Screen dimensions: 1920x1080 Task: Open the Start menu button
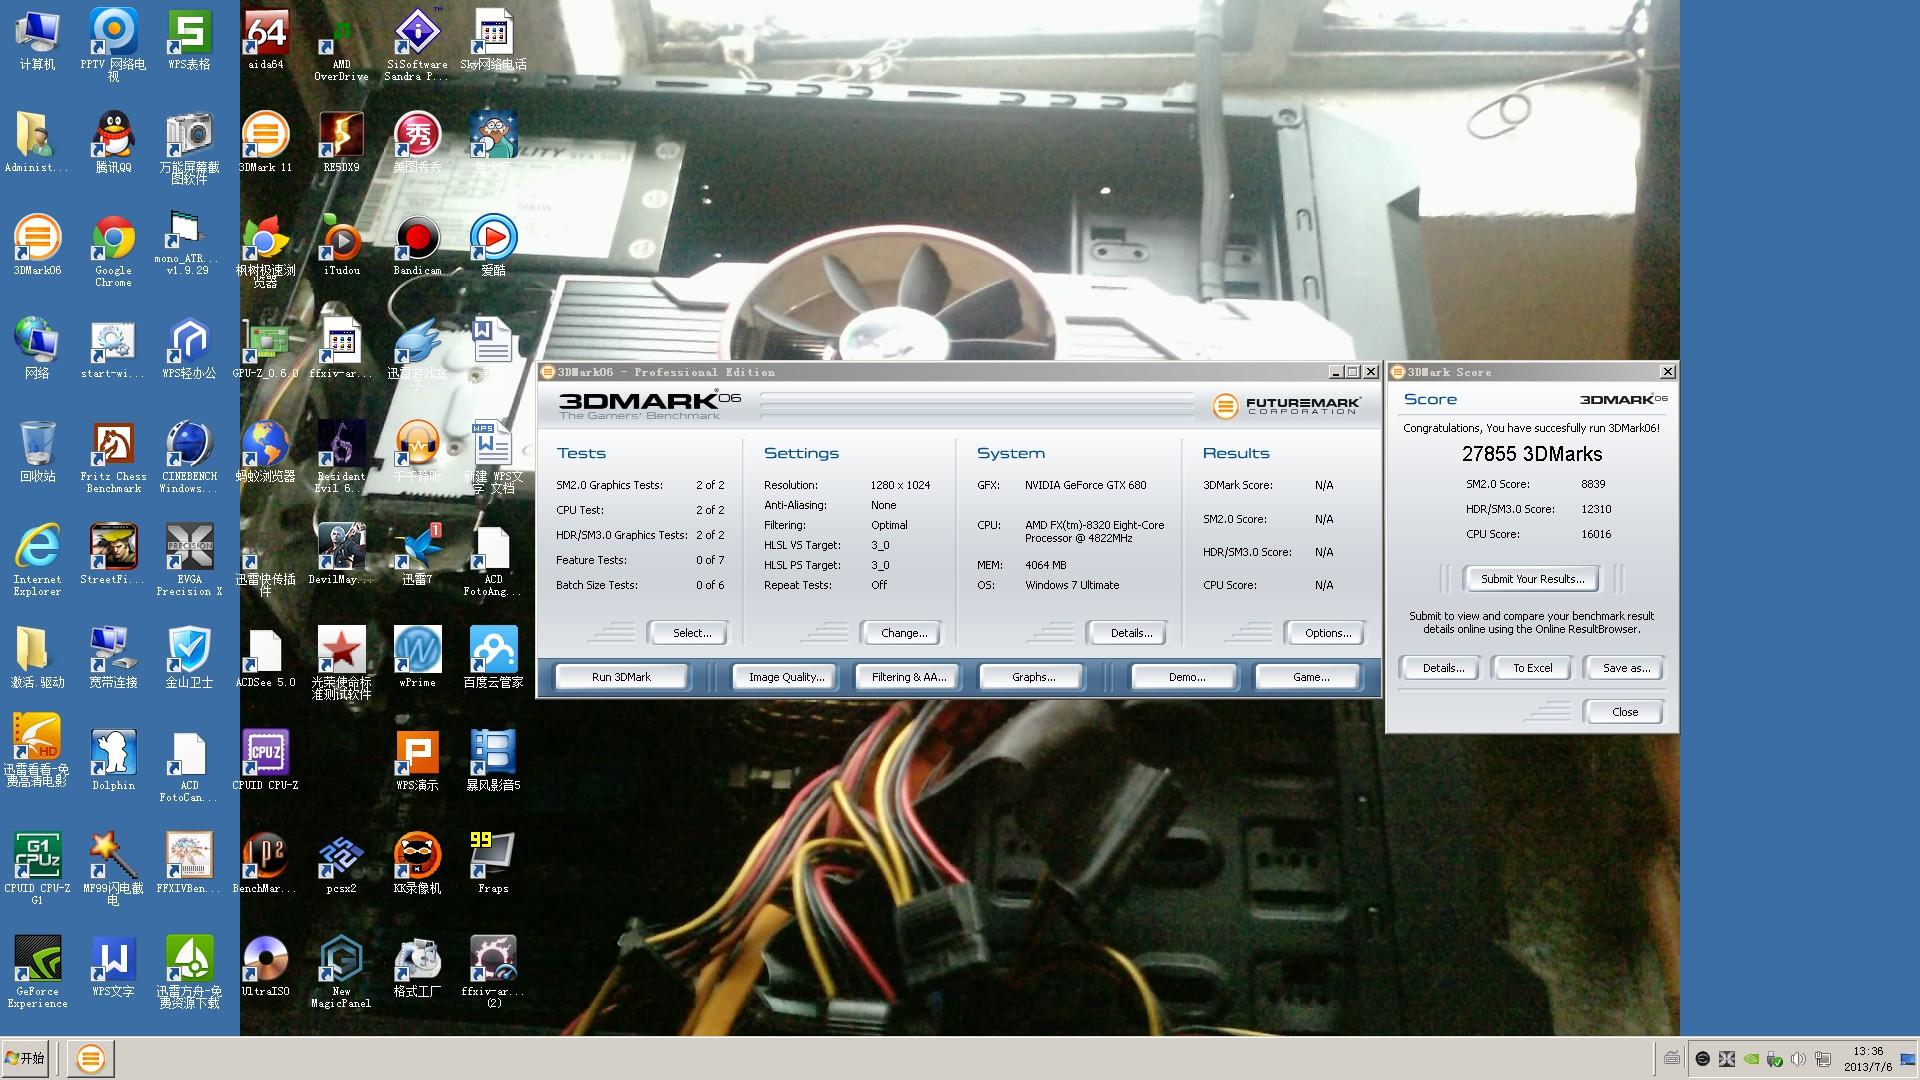(x=26, y=1058)
